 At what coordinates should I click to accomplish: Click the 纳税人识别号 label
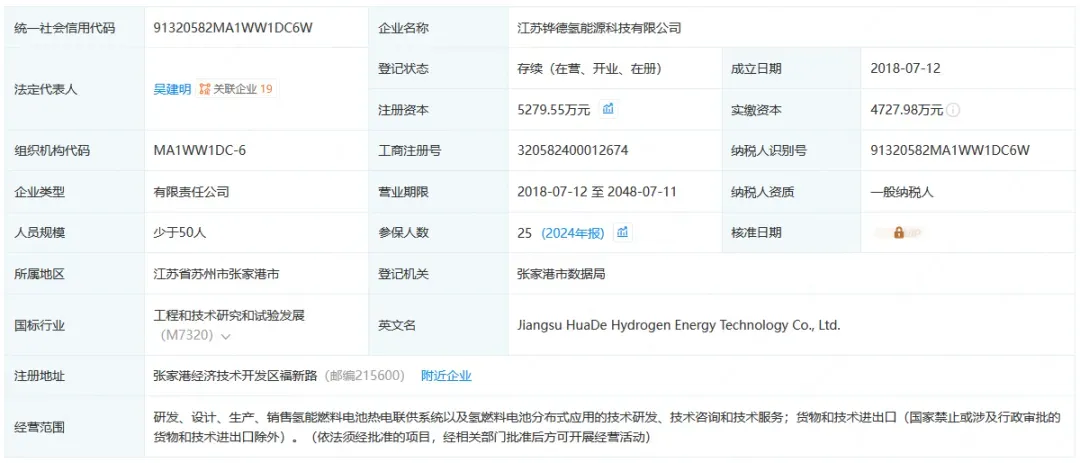pyautogui.click(x=769, y=150)
